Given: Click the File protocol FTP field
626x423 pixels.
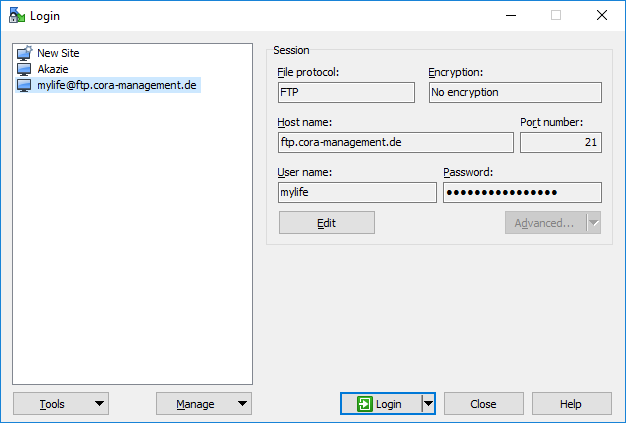Looking at the screenshot, I should [346, 92].
